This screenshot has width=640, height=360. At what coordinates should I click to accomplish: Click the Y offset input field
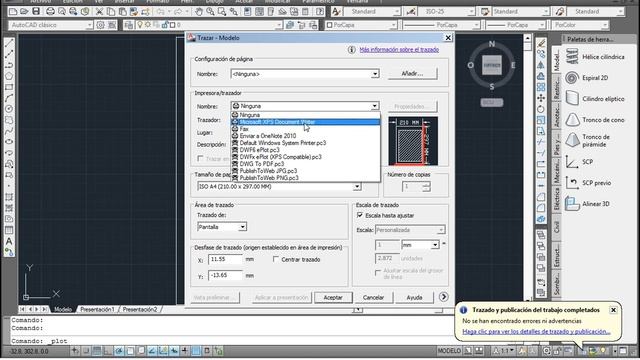click(225, 276)
